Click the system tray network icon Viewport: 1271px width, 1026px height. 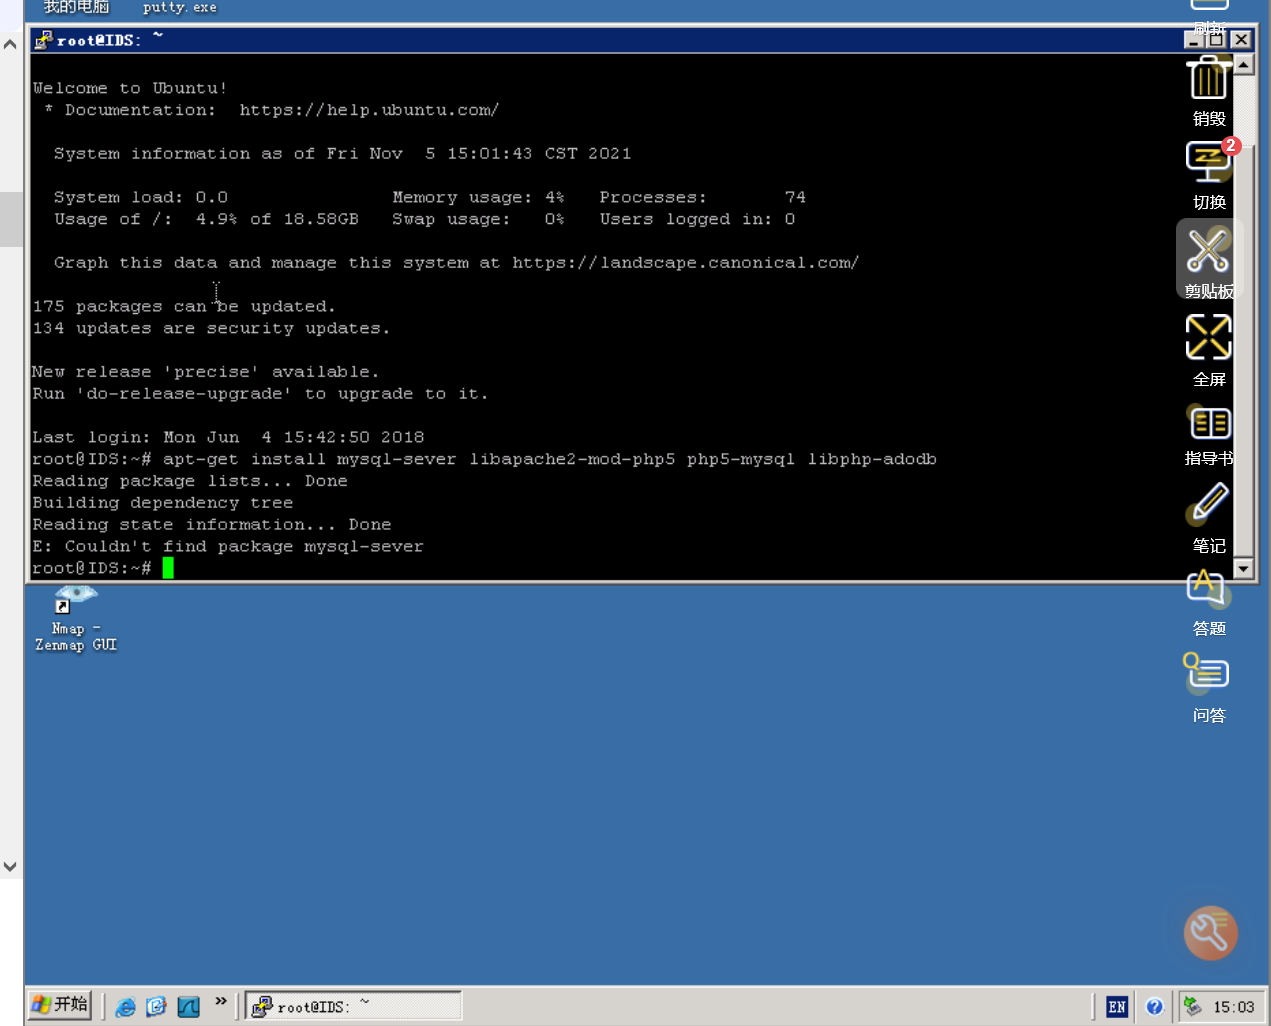1192,1006
